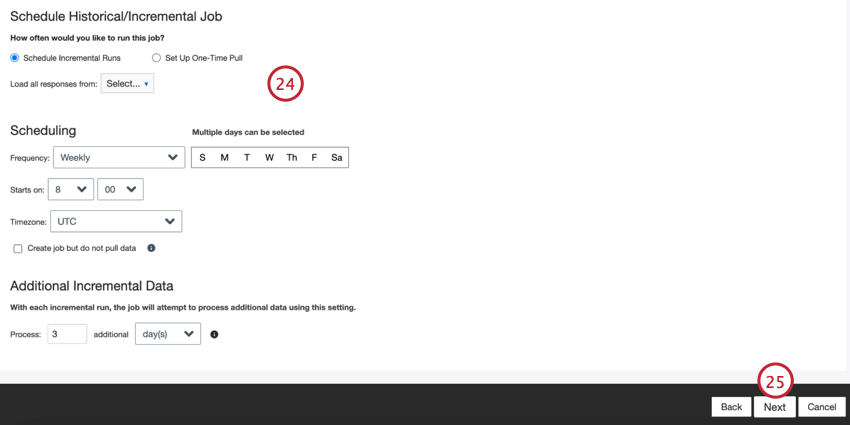Click the Cancel button
Screen dimensions: 850x425
pyautogui.click(x=822, y=407)
